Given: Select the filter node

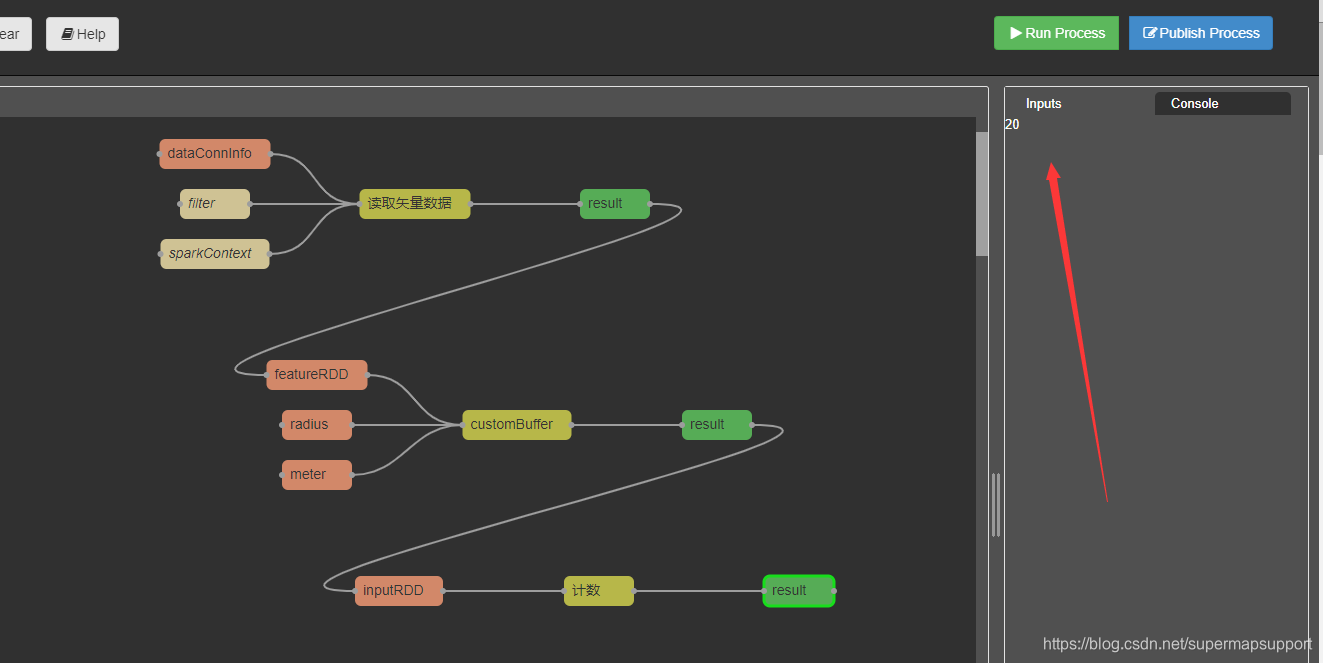Looking at the screenshot, I should coord(215,204).
